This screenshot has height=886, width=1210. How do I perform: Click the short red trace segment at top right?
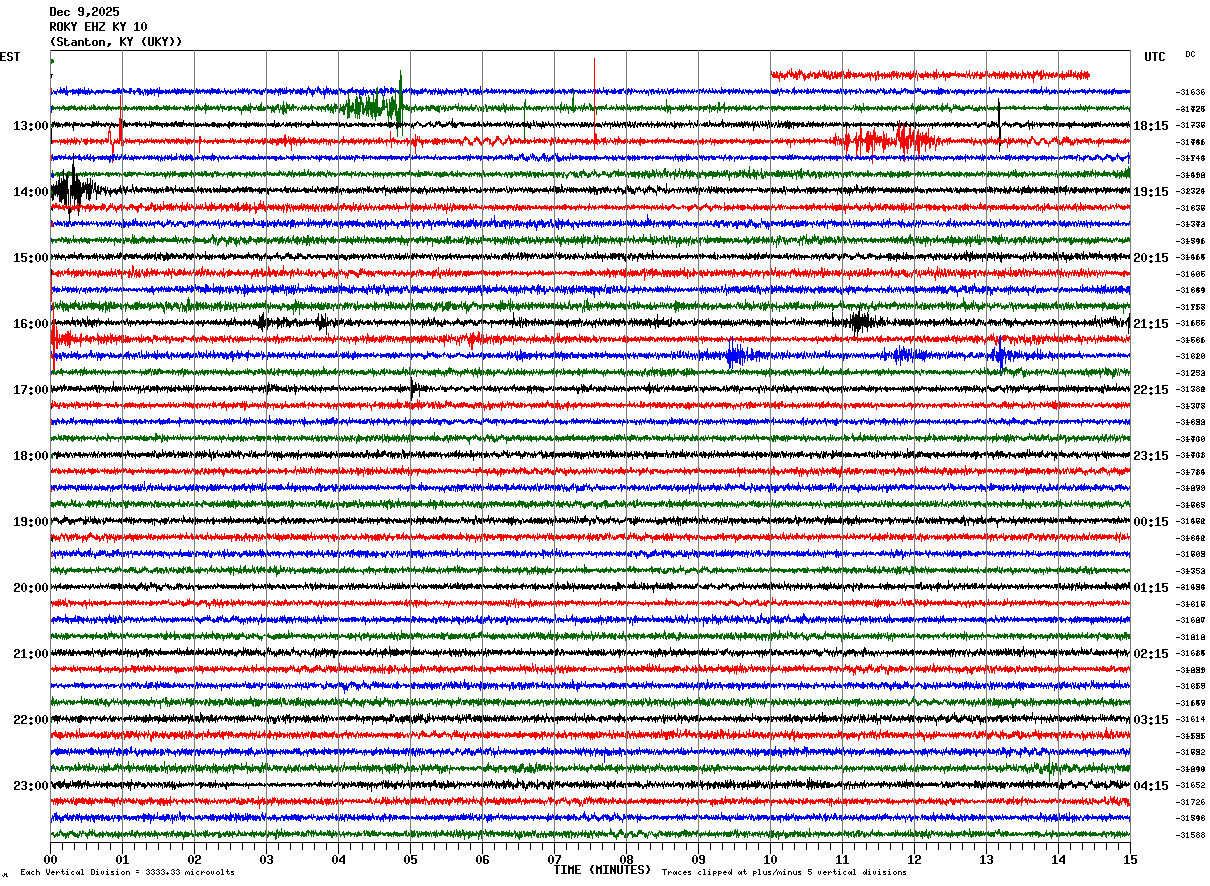click(x=930, y=74)
